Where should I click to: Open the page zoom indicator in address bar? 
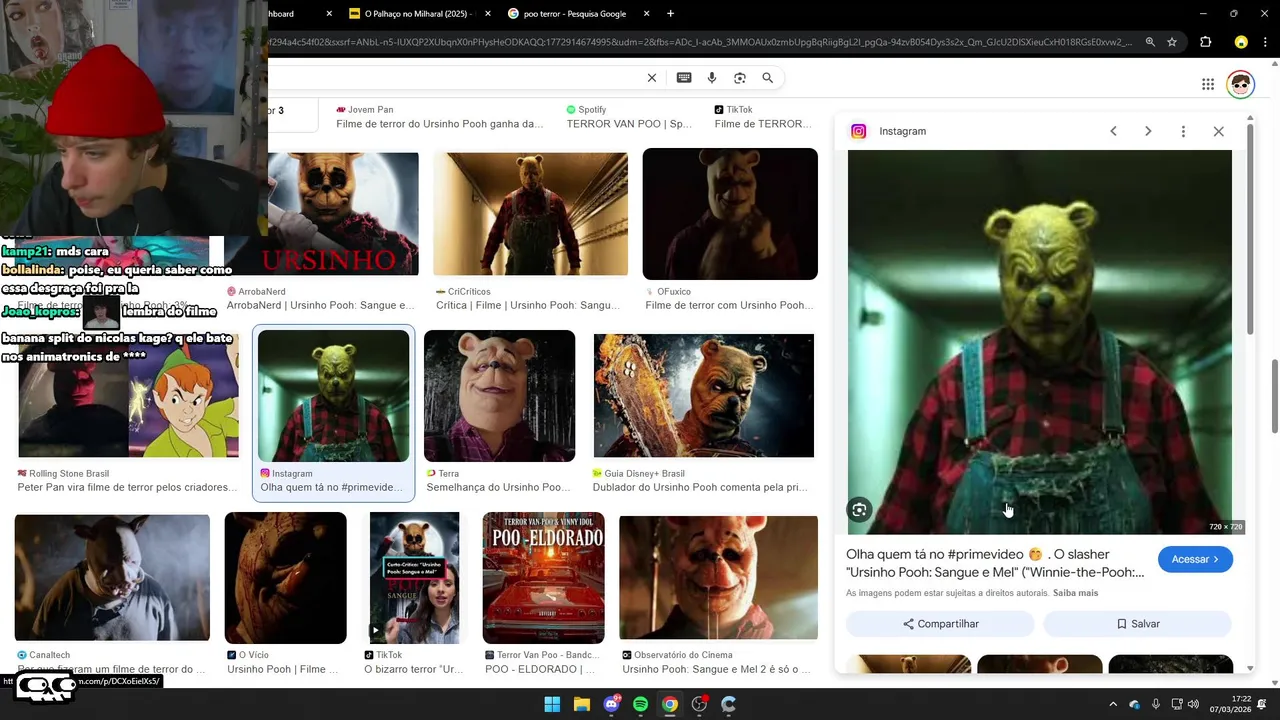click(1150, 42)
